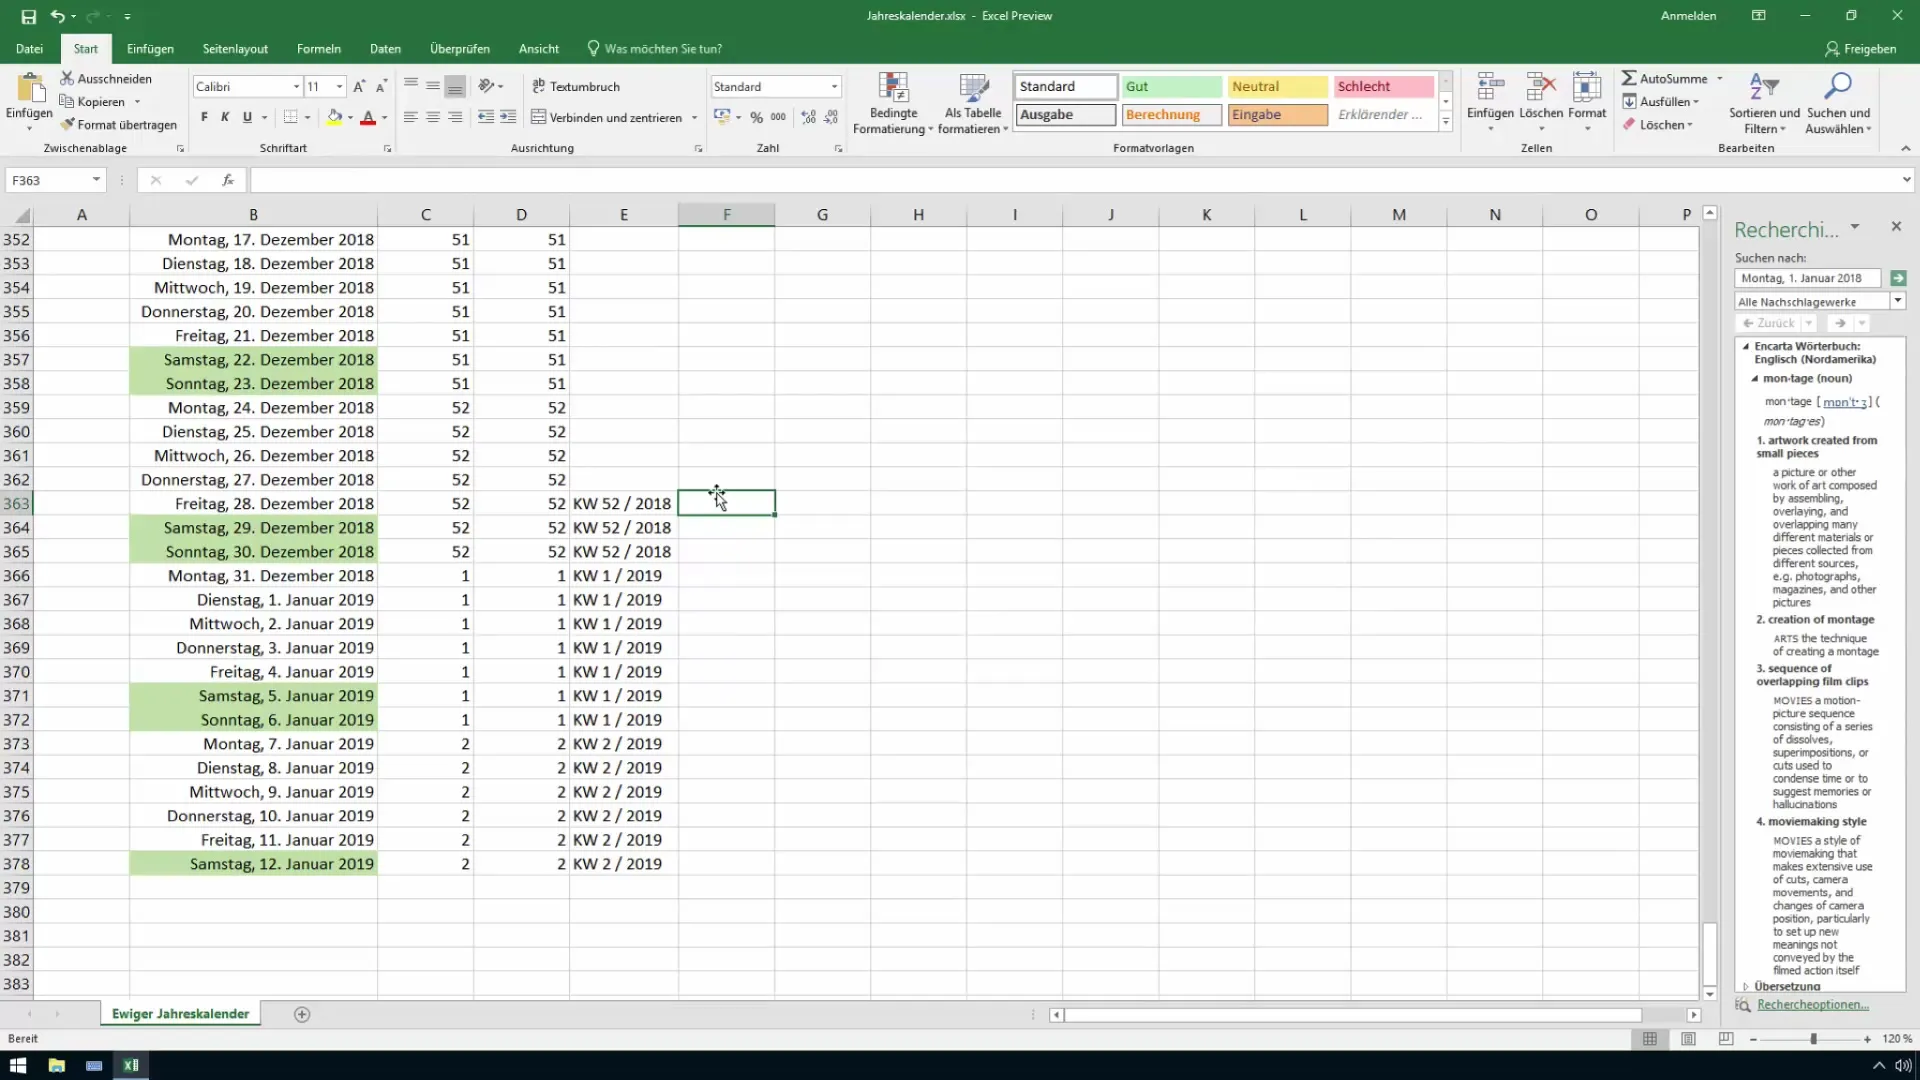This screenshot has width=1920, height=1080.
Task: Open the font size dropdown
Action: point(339,87)
